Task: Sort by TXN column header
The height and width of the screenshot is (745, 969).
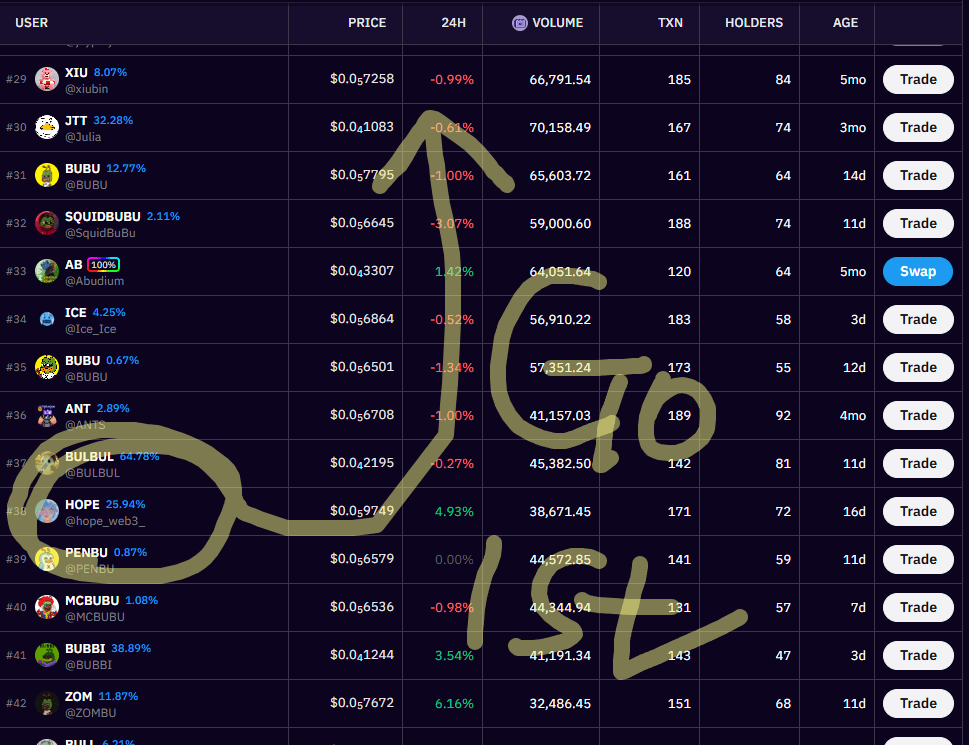Action: [670, 23]
